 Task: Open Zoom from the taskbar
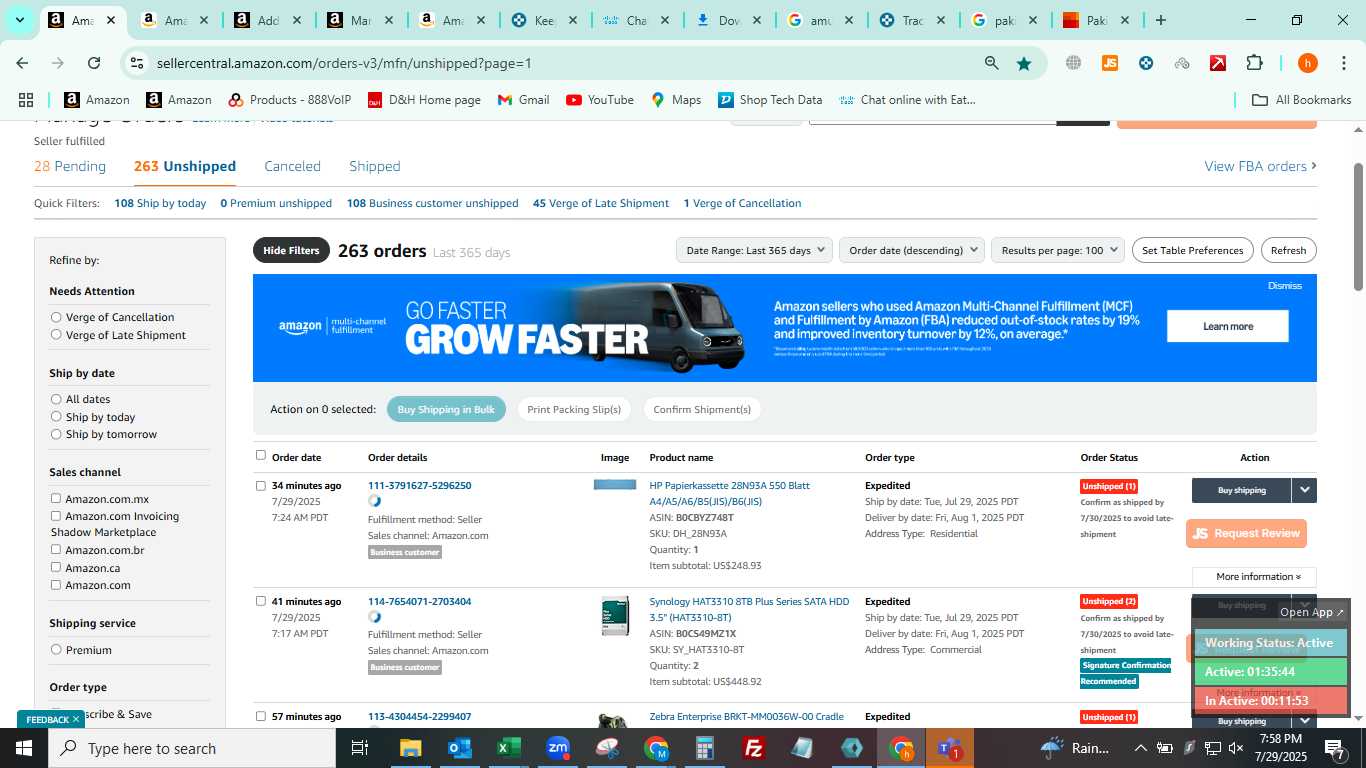click(x=558, y=748)
